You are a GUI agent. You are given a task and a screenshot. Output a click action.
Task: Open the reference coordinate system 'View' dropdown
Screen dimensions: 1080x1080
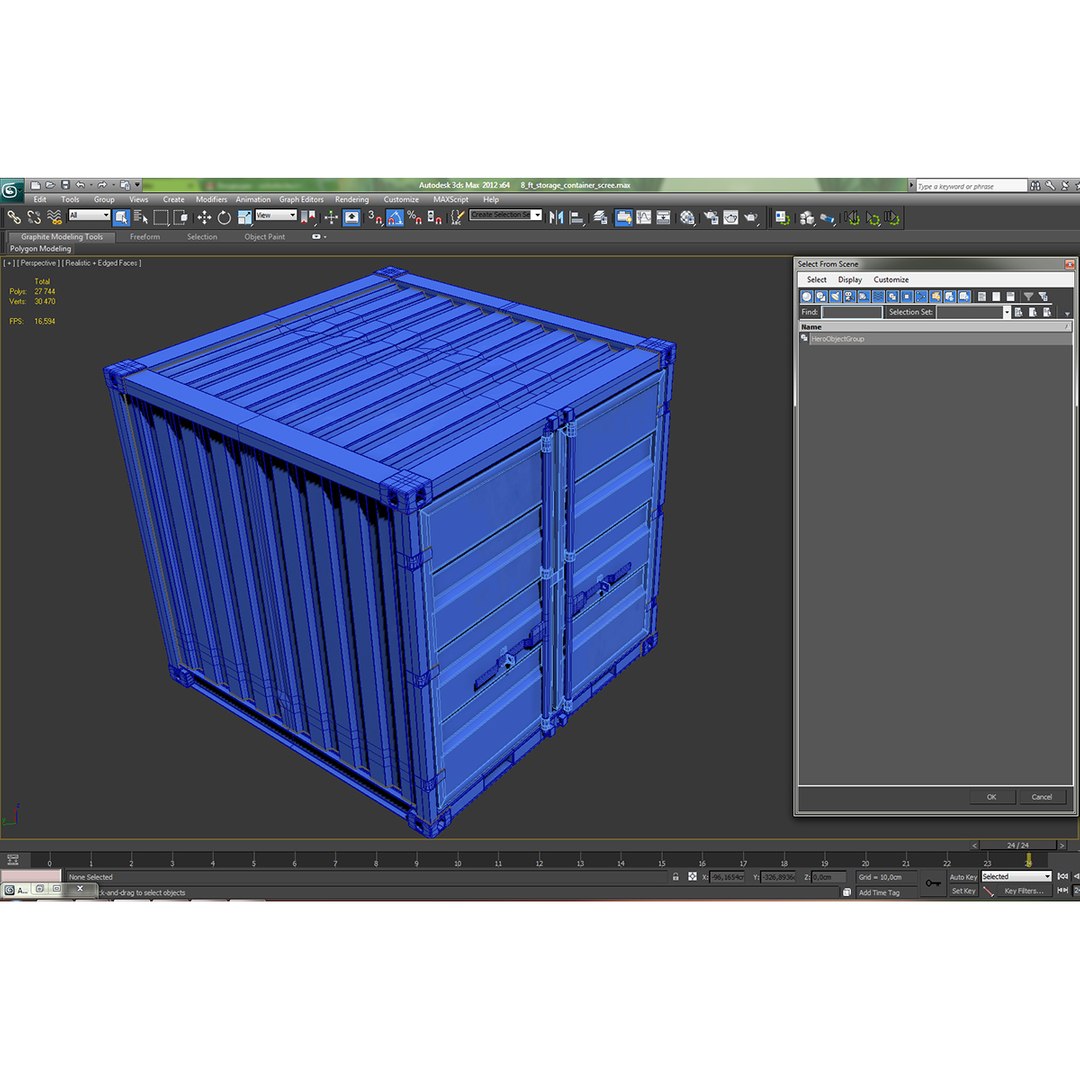point(276,216)
